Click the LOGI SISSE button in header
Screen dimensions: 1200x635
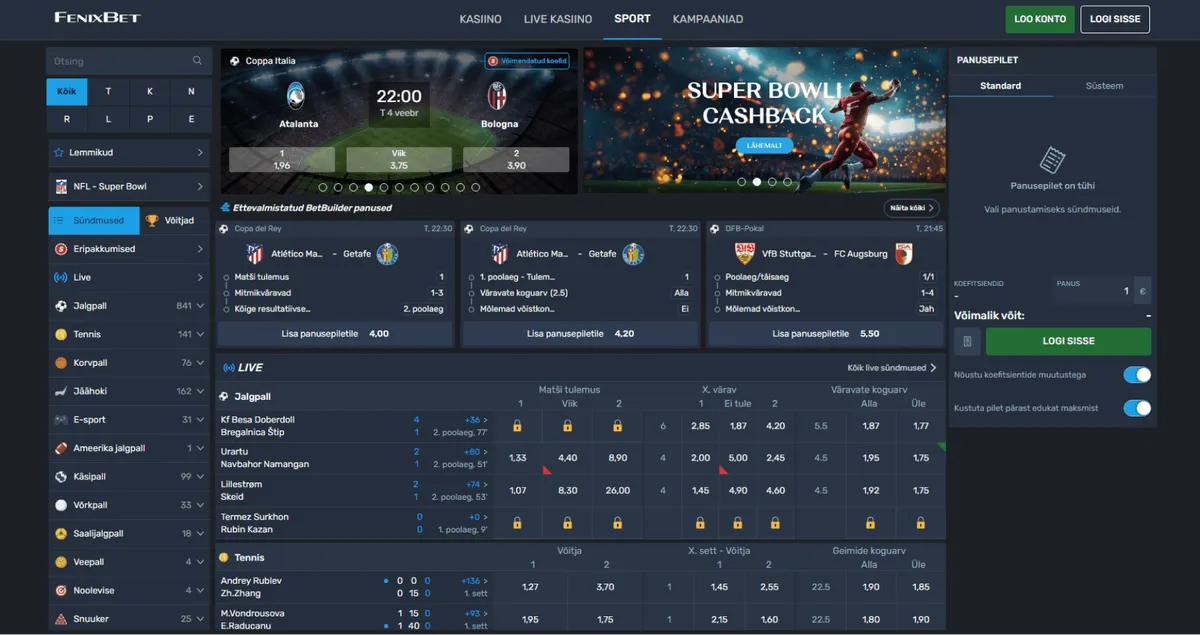point(1115,19)
